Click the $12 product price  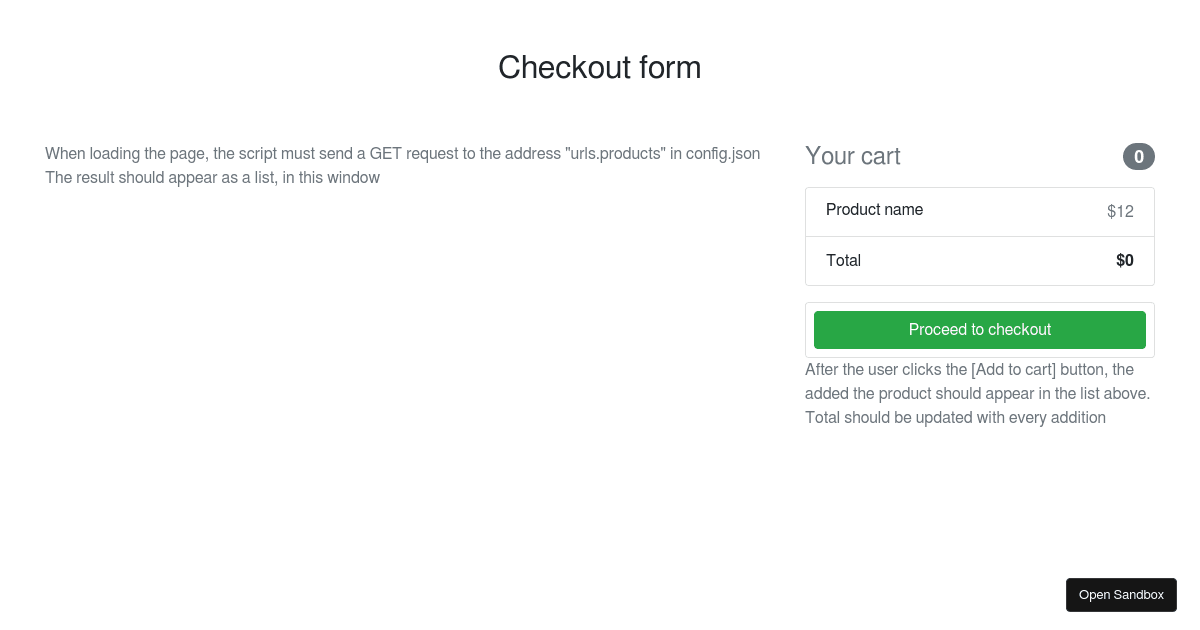point(1120,212)
